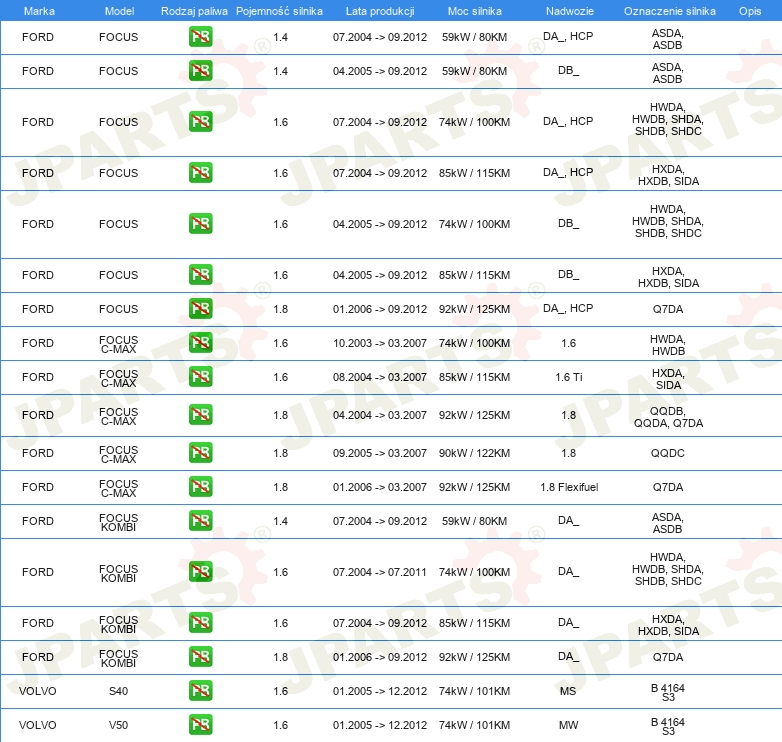Select the 1.6 Ti cell

(569, 377)
